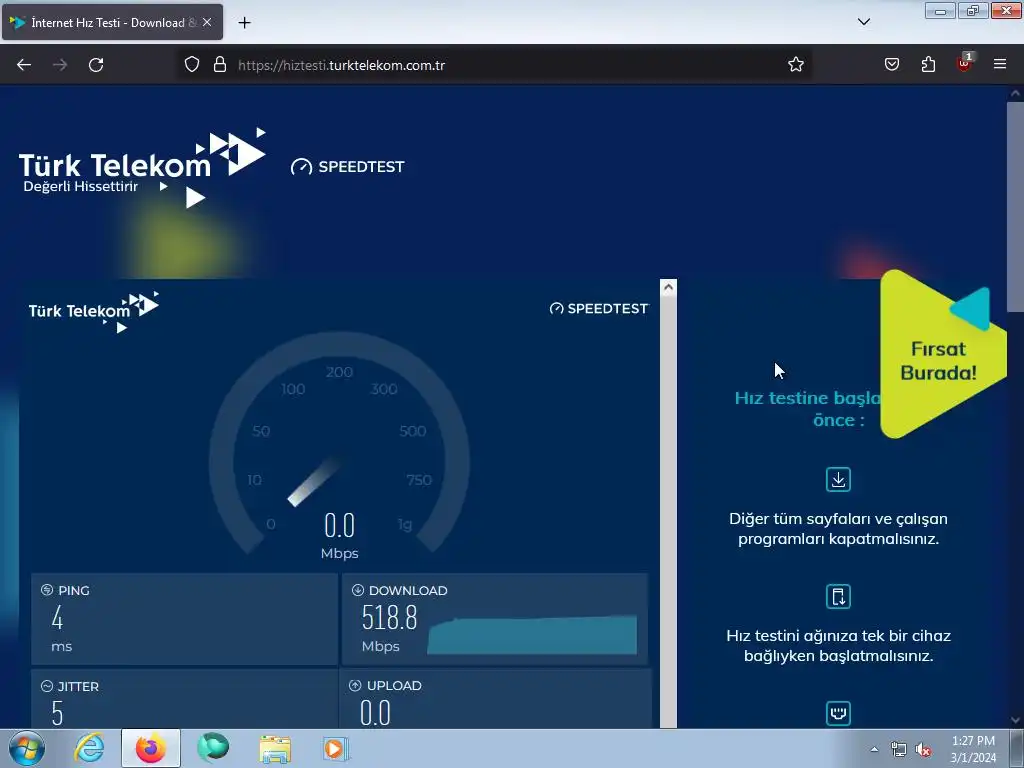The height and width of the screenshot is (768, 1024).
Task: Open the blue-green globe taskbar app
Action: pos(213,748)
